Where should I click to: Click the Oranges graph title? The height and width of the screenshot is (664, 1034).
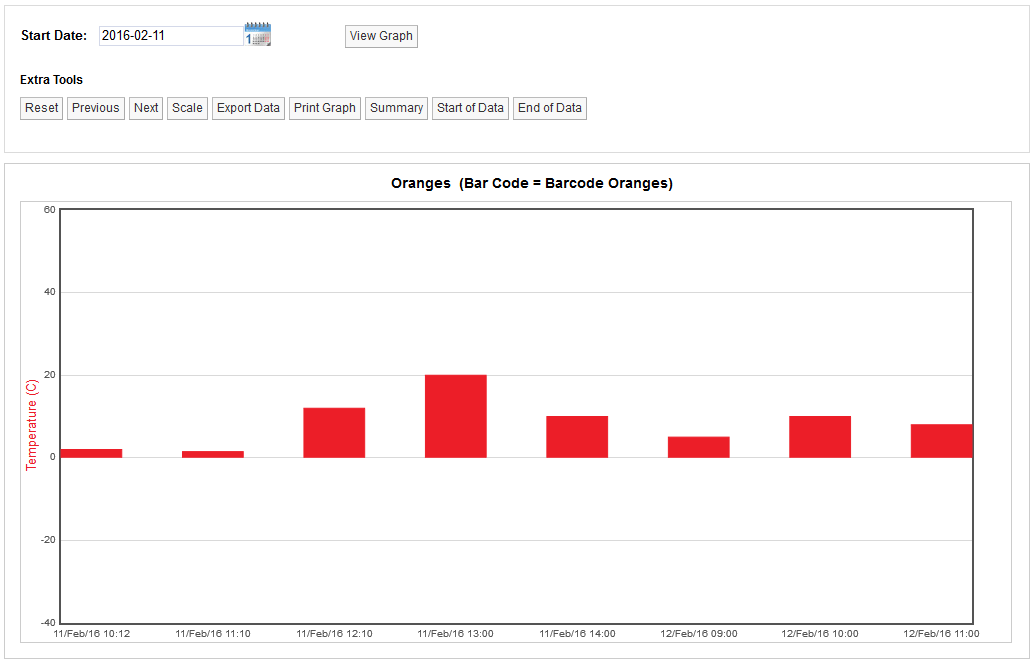click(x=531, y=184)
